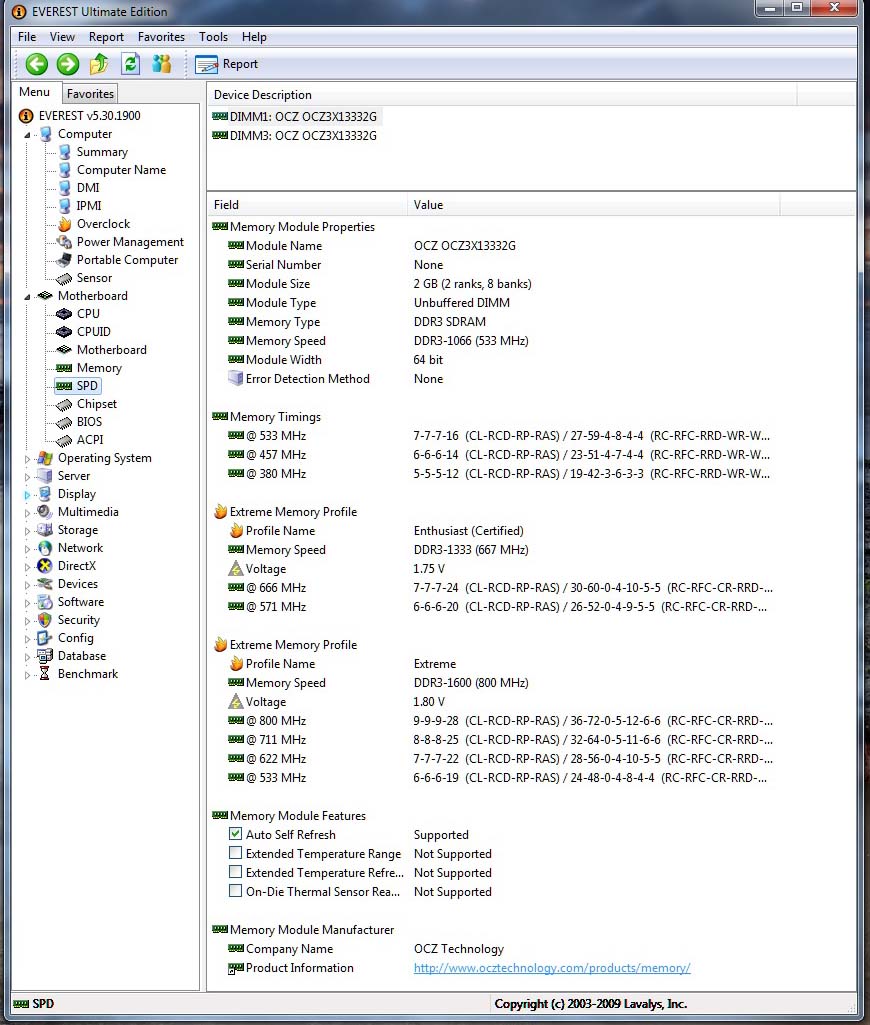Viewport: 870px width, 1025px height.
Task: Click the Portable Computer laptop icon
Action: coord(64,260)
